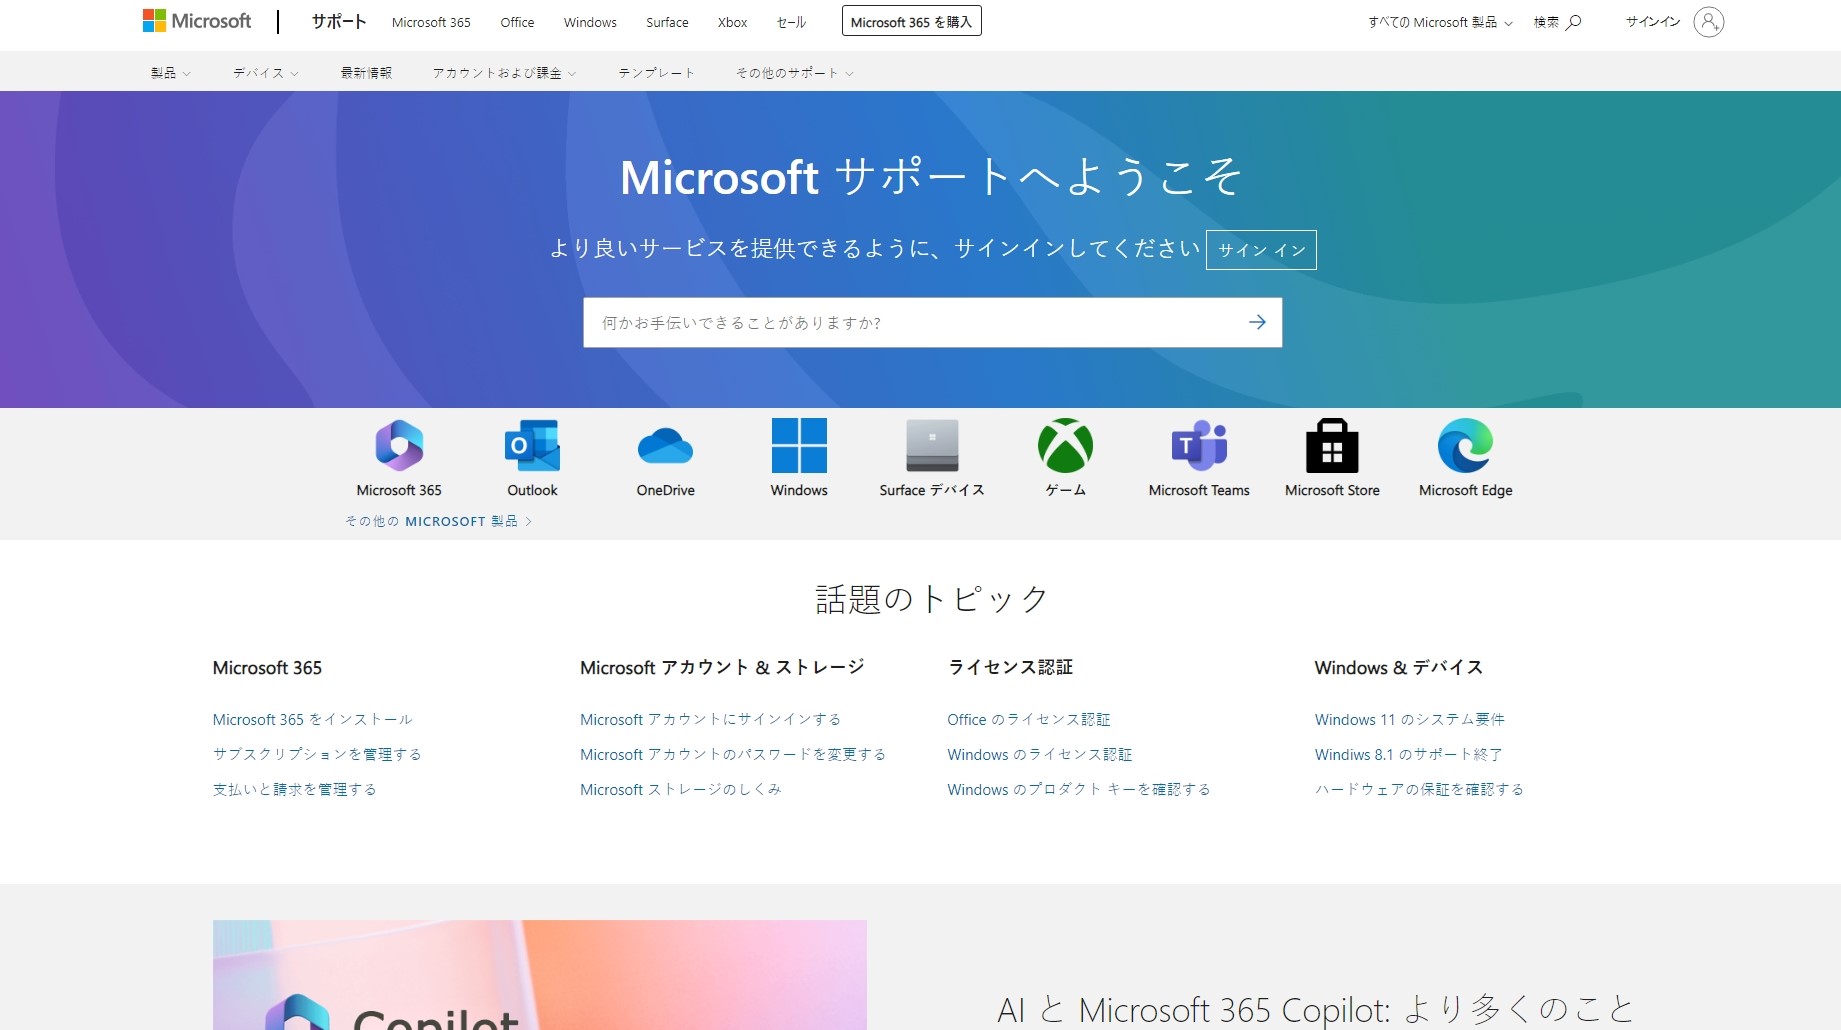Select the Windows logo icon
This screenshot has width=1841, height=1030.
[799, 446]
